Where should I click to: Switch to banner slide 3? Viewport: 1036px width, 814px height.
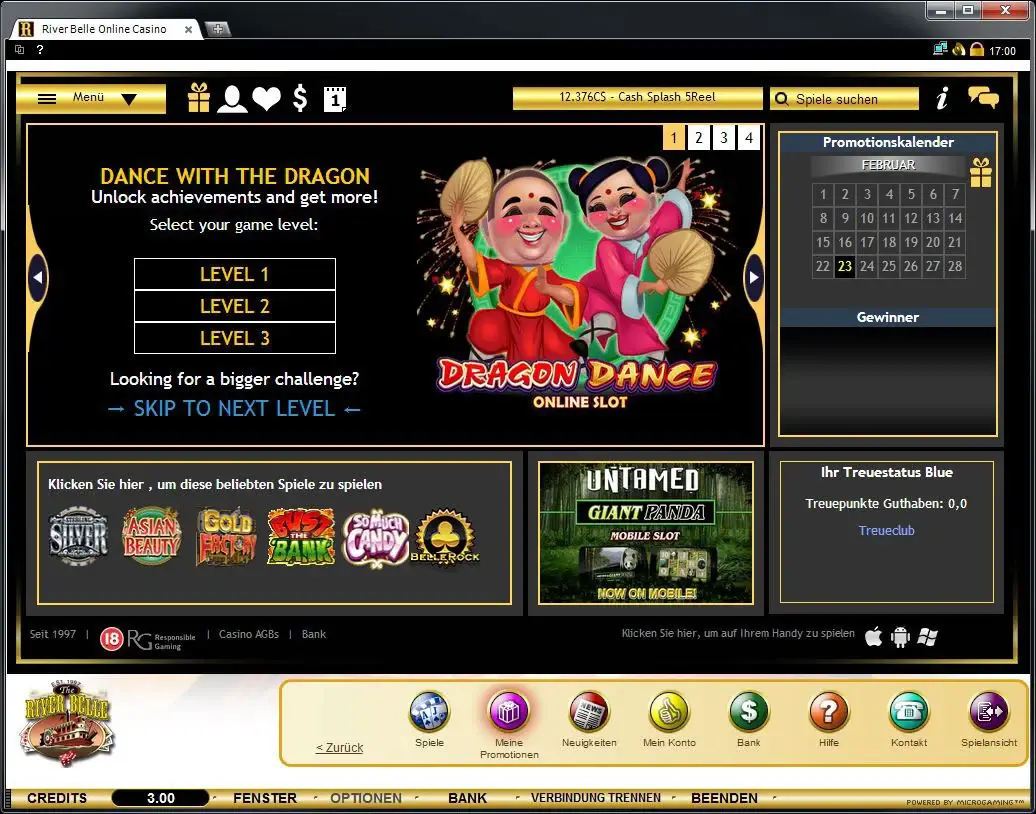tap(724, 138)
